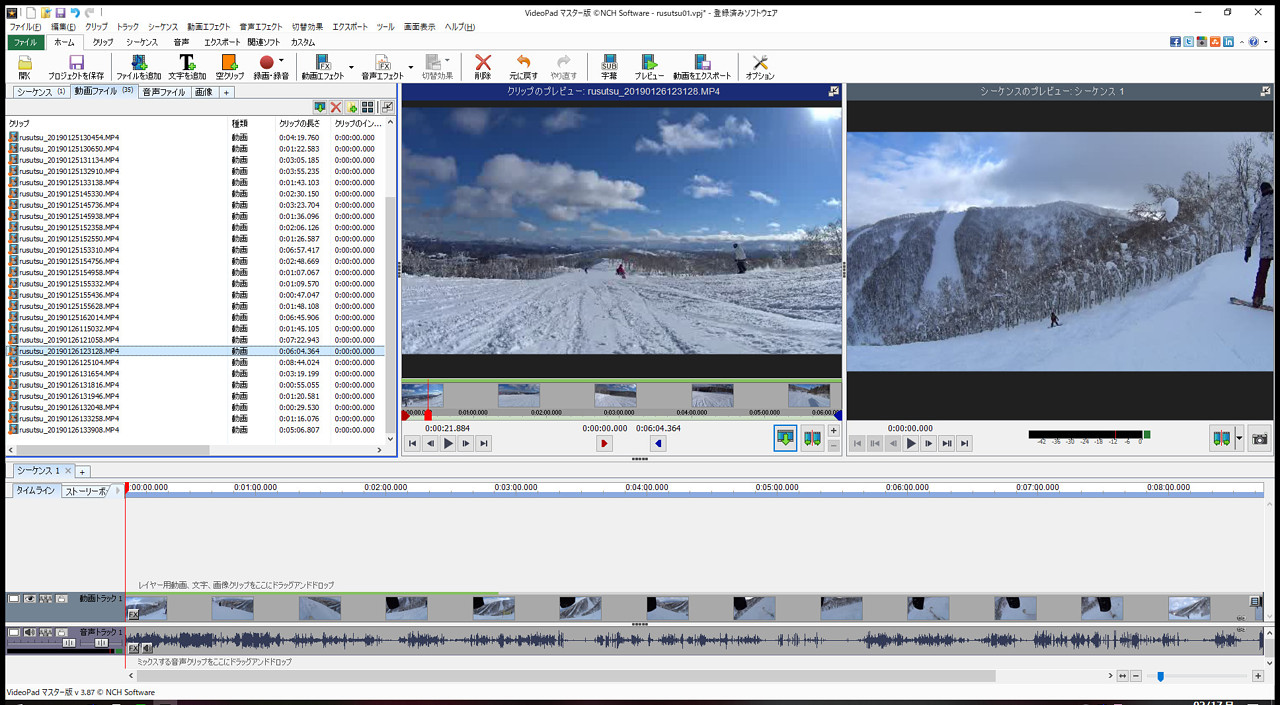Expand the Record (録画・録音) dropdown arrow
The width and height of the screenshot is (1280, 705).
coord(281,62)
